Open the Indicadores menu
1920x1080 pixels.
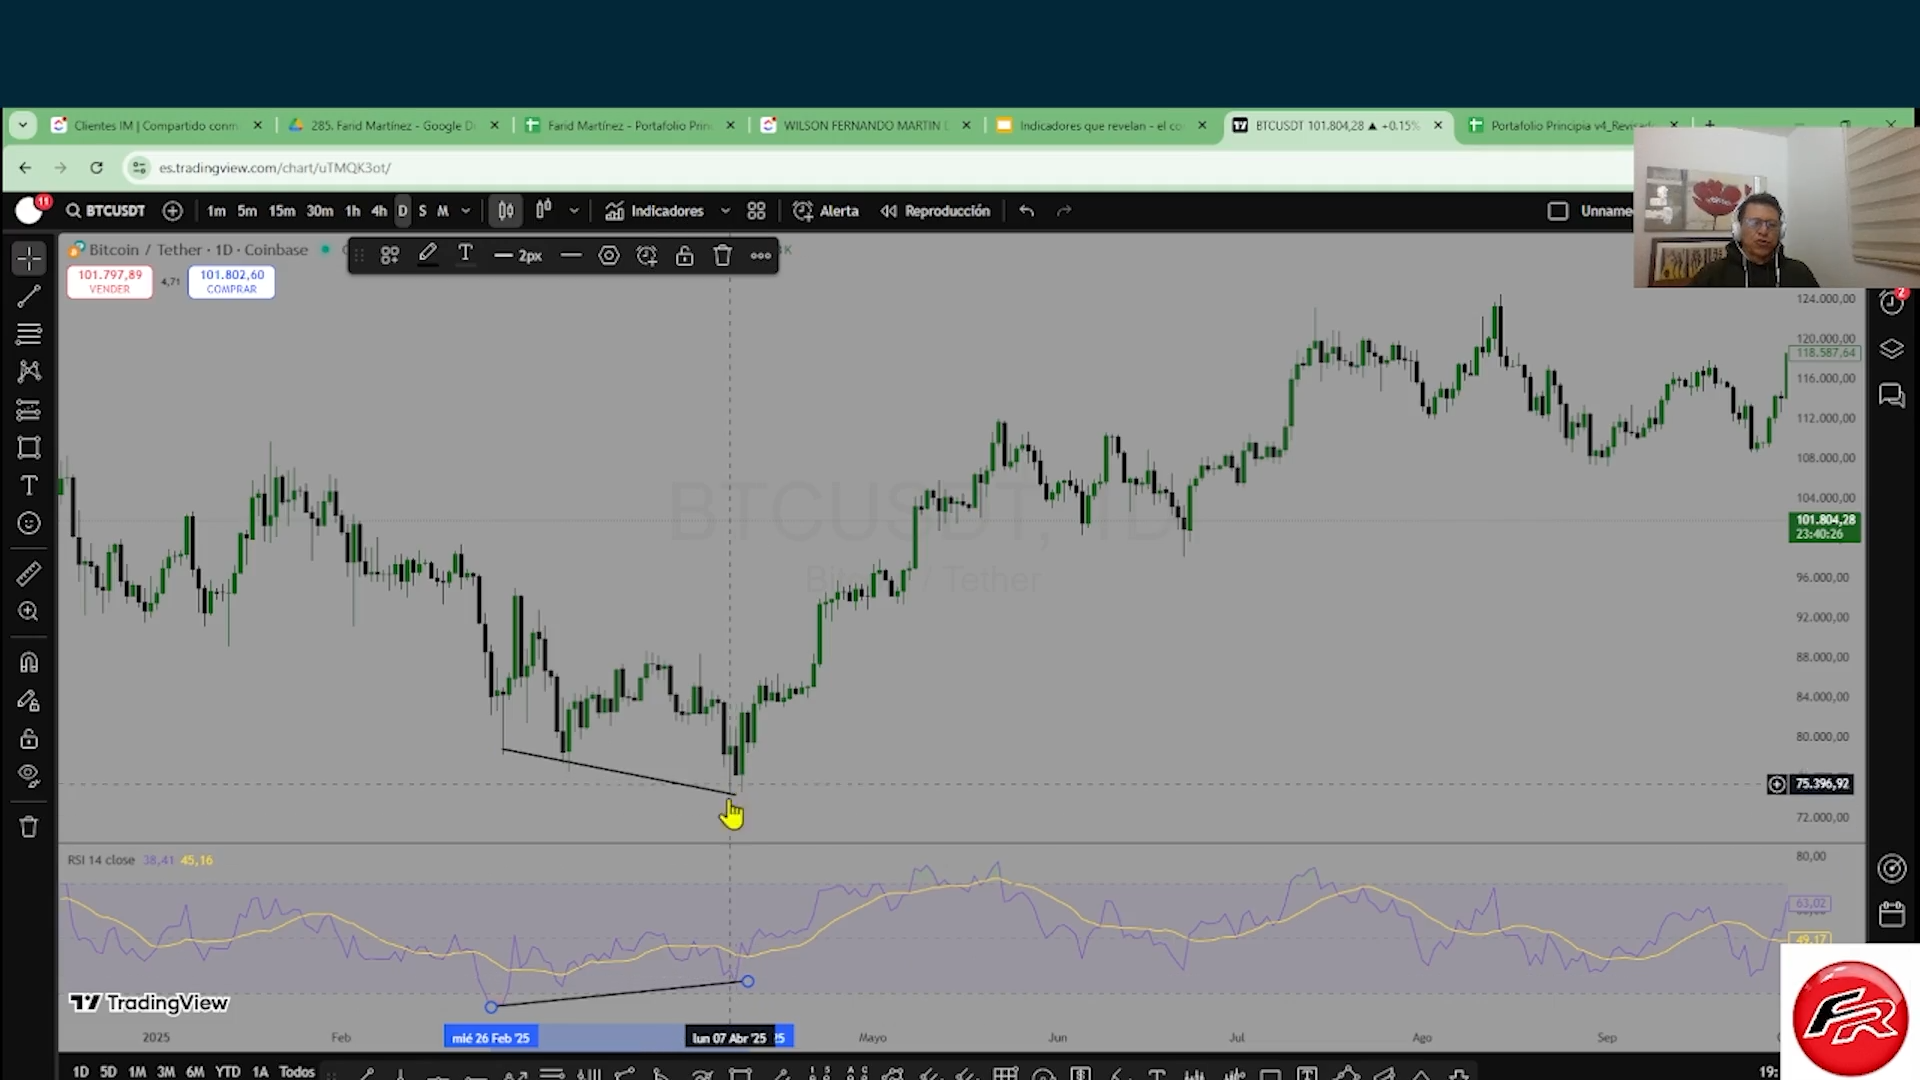point(655,211)
